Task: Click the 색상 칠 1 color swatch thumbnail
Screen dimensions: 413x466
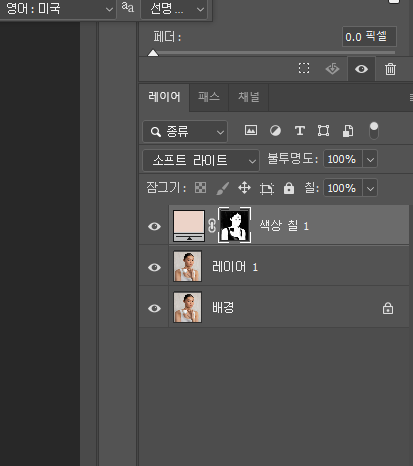Action: [x=189, y=226]
